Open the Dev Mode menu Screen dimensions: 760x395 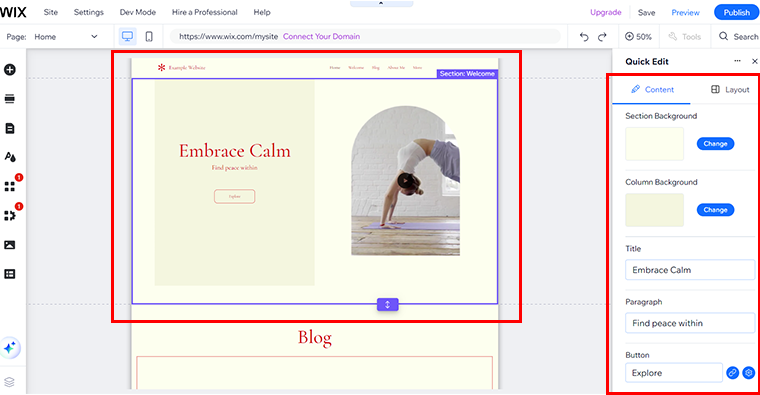[x=138, y=12]
